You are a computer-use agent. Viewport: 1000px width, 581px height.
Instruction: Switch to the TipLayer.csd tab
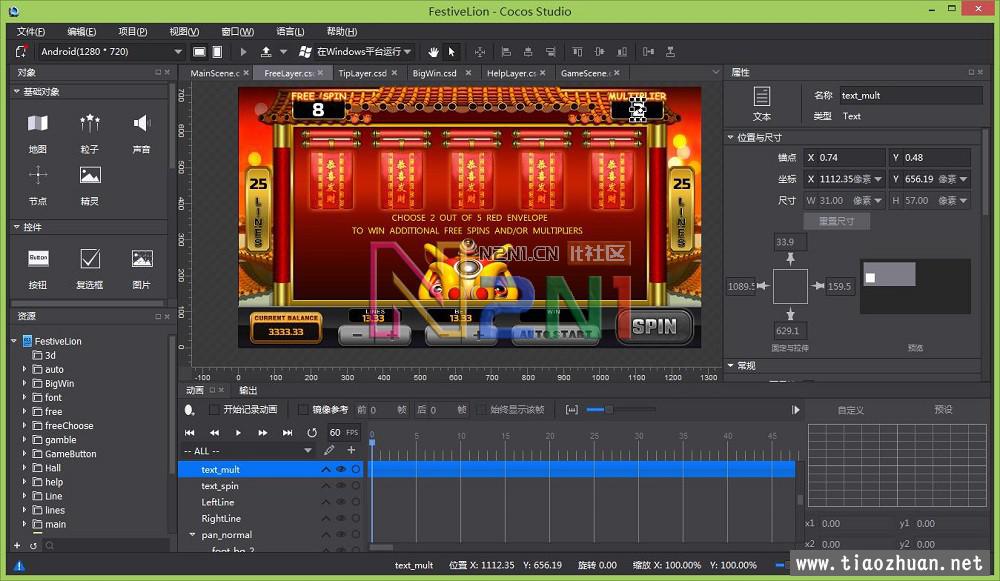[x=362, y=73]
